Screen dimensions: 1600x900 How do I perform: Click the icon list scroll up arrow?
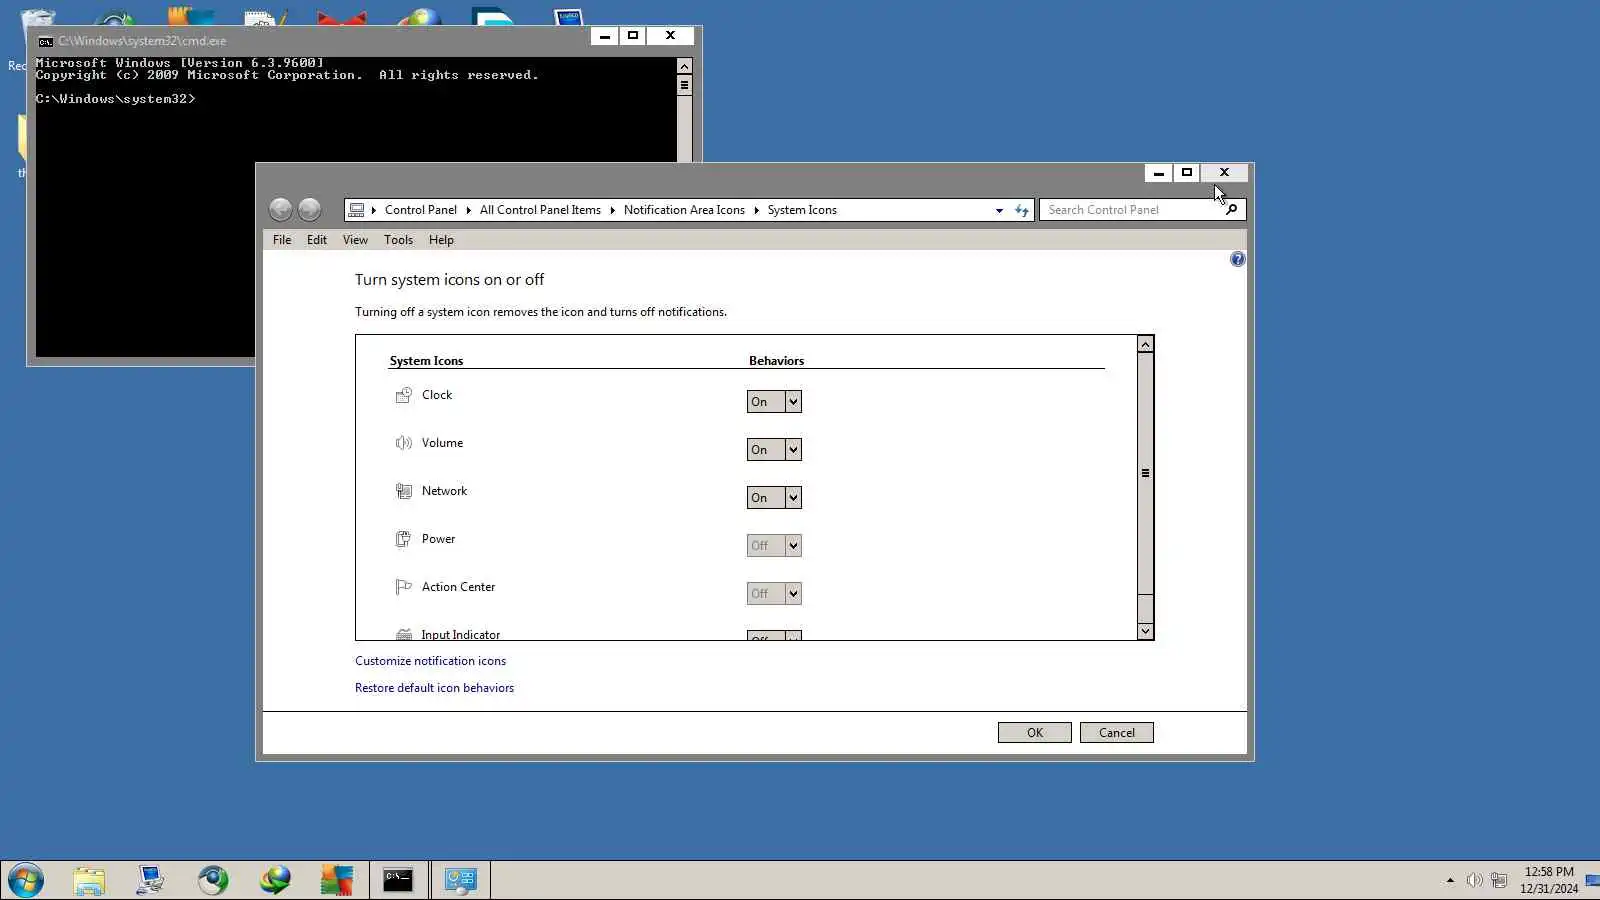(1145, 344)
